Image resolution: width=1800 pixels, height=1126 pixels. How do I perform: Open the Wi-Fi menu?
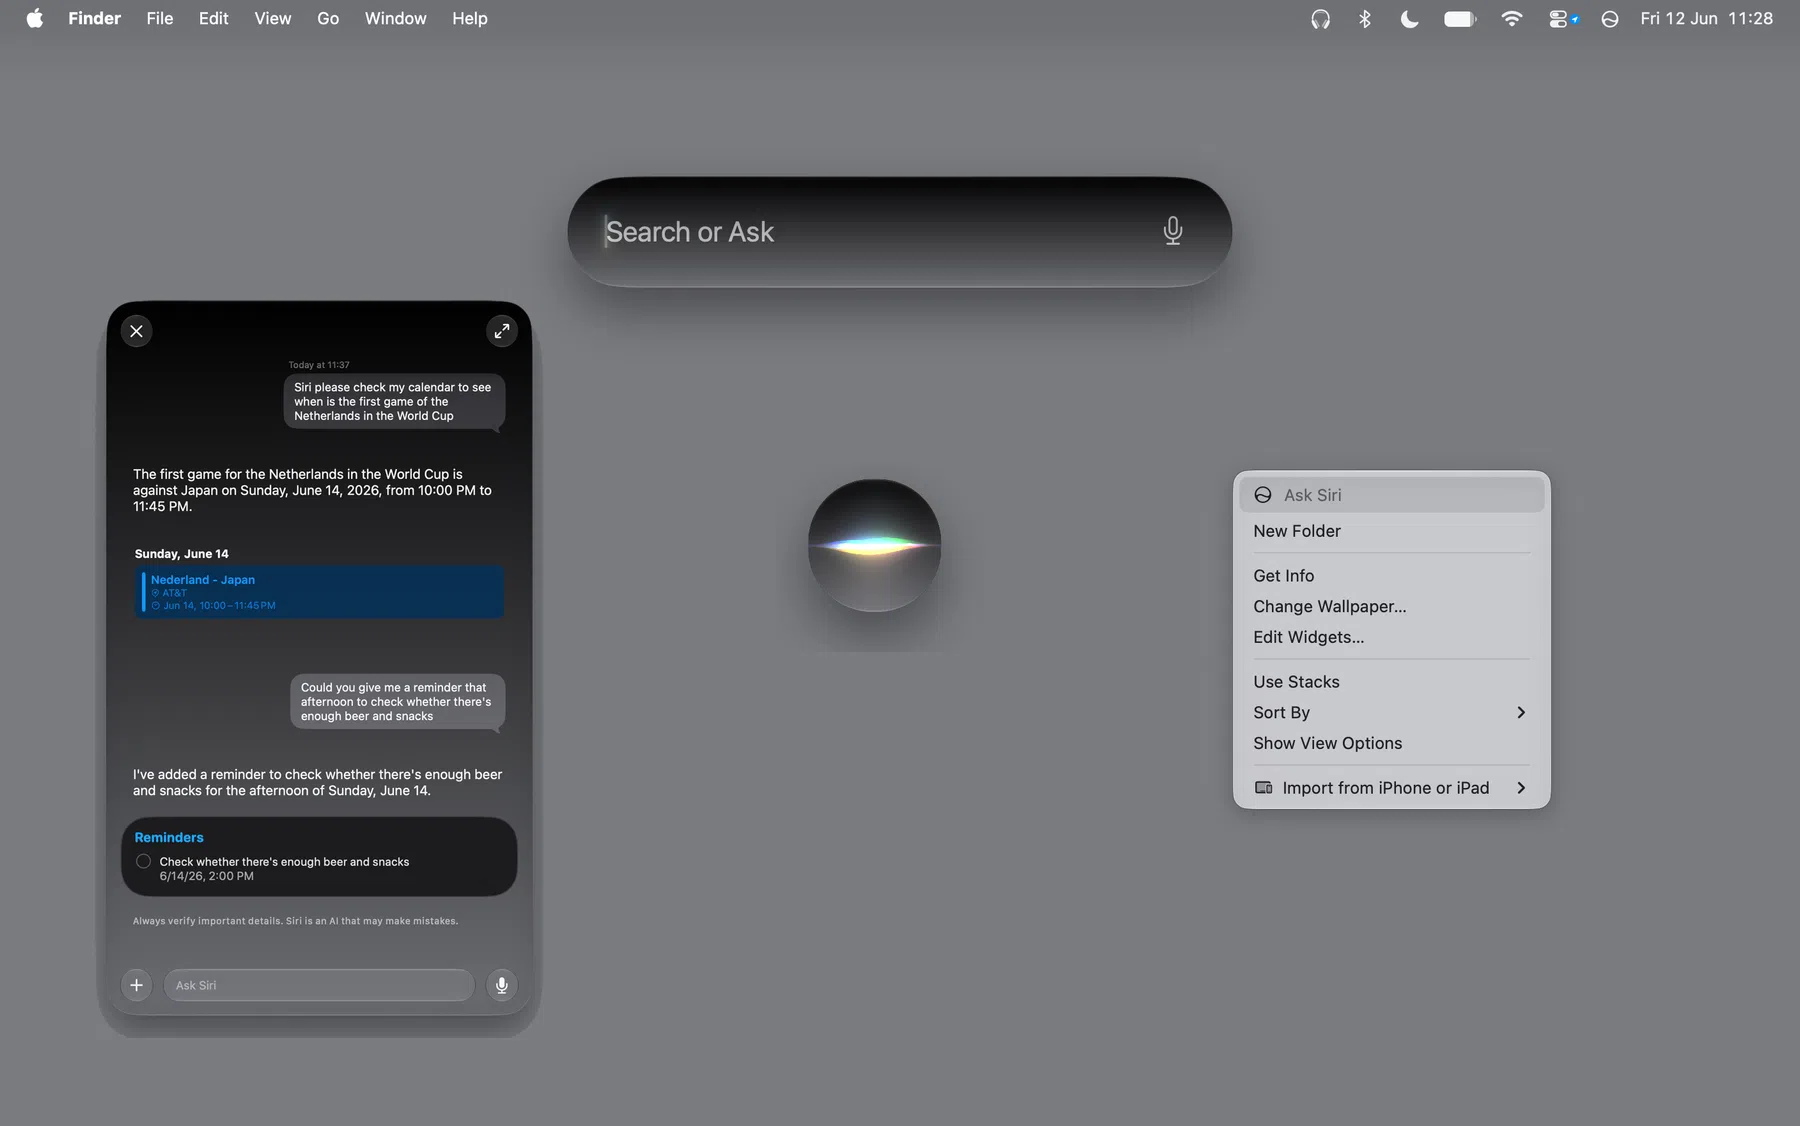(x=1512, y=19)
